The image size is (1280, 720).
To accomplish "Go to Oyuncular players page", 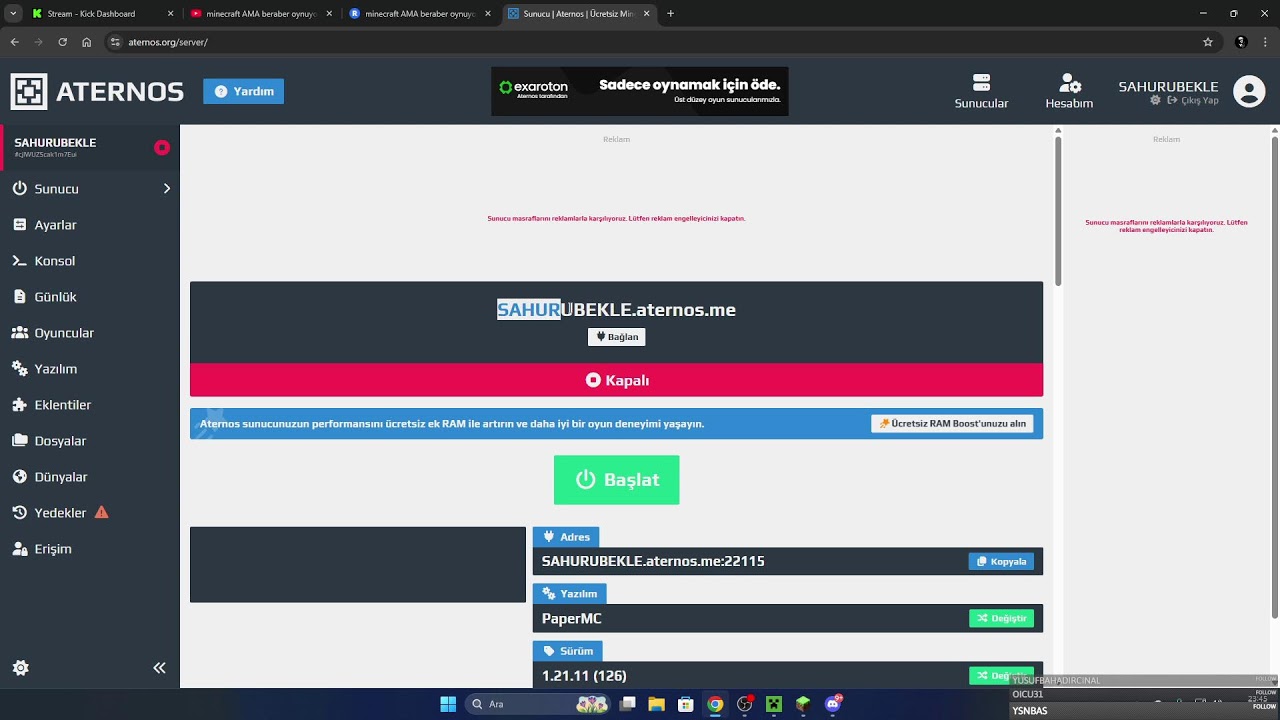I will point(90,333).
